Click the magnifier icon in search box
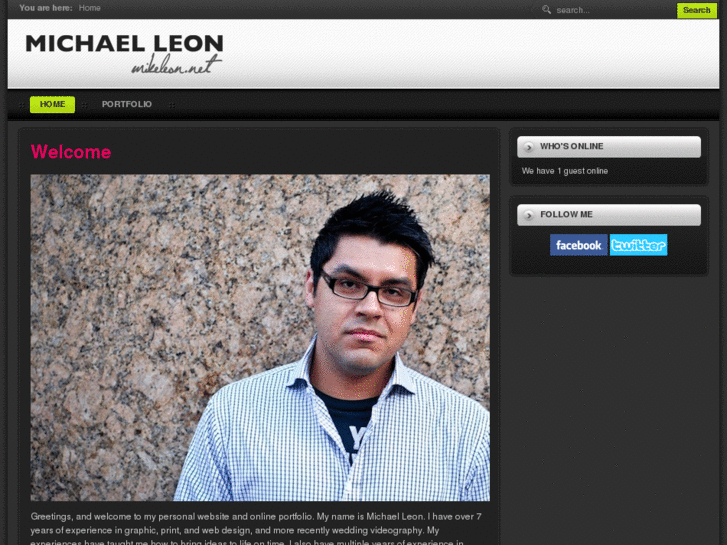Image resolution: width=727 pixels, height=545 pixels. [x=546, y=9]
